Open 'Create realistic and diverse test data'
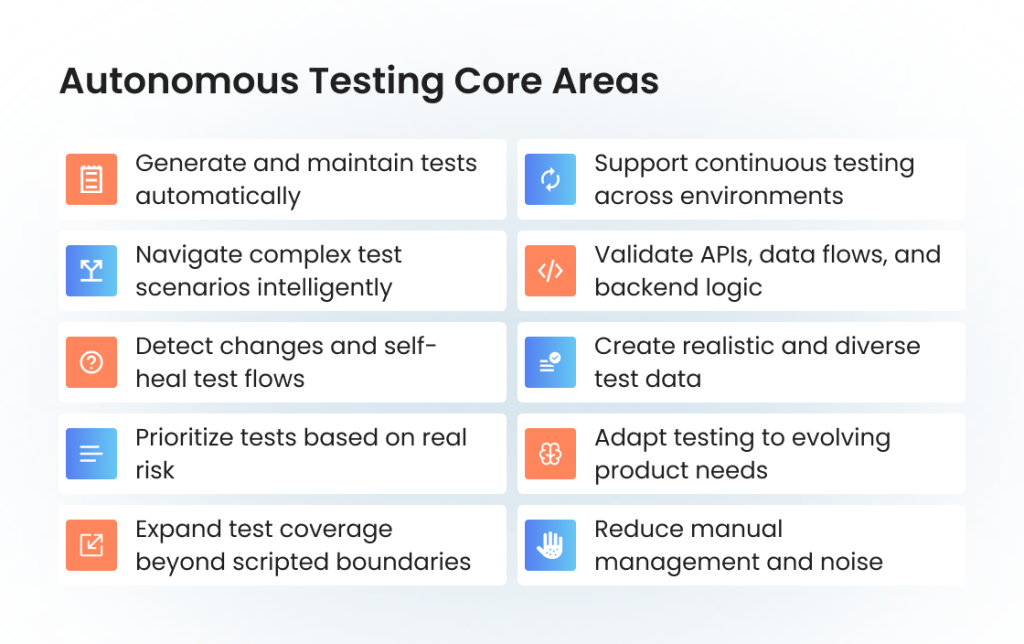Image resolution: width=1024 pixels, height=644 pixels. pos(757,362)
